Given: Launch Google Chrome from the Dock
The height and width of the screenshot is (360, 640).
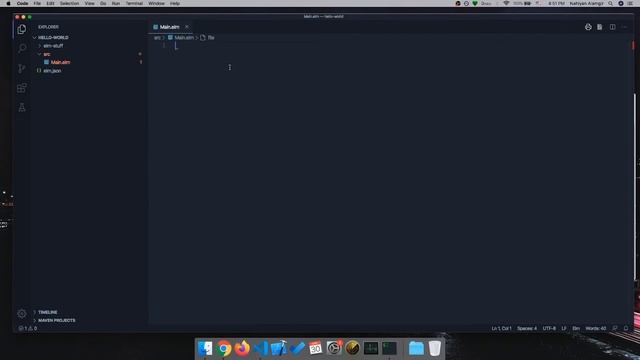Looking at the screenshot, I should pos(224,348).
